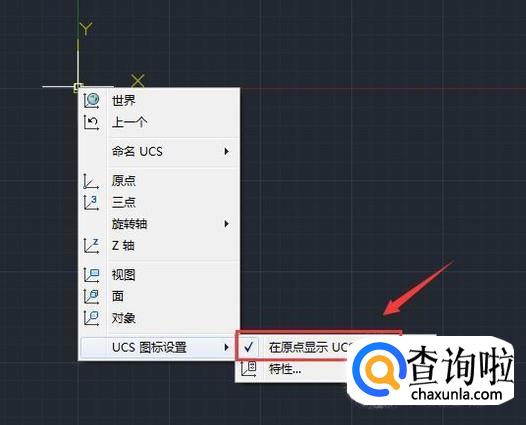526x425 pixels.
Task: Click the 3-Point UCS icon
Action: 91,203
